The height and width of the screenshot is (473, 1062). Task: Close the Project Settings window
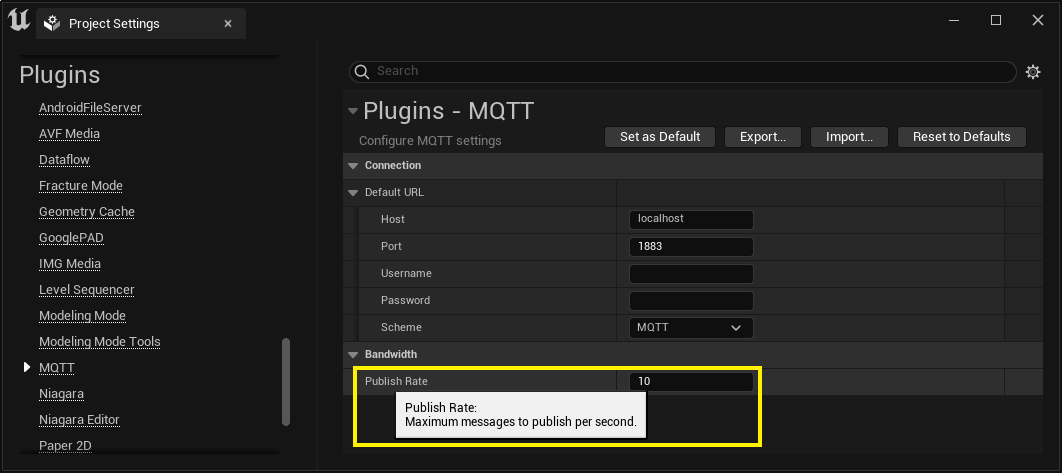[x=1038, y=20]
